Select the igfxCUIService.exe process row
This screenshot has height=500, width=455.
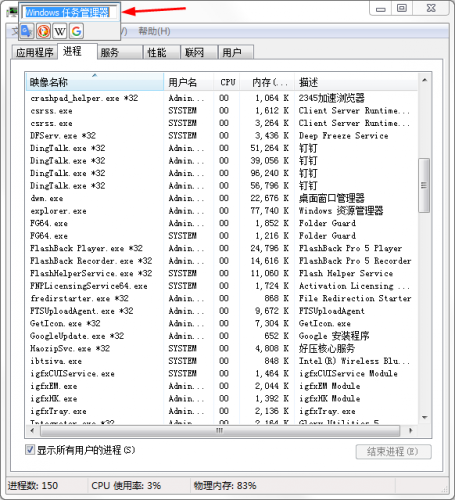click(x=222, y=374)
